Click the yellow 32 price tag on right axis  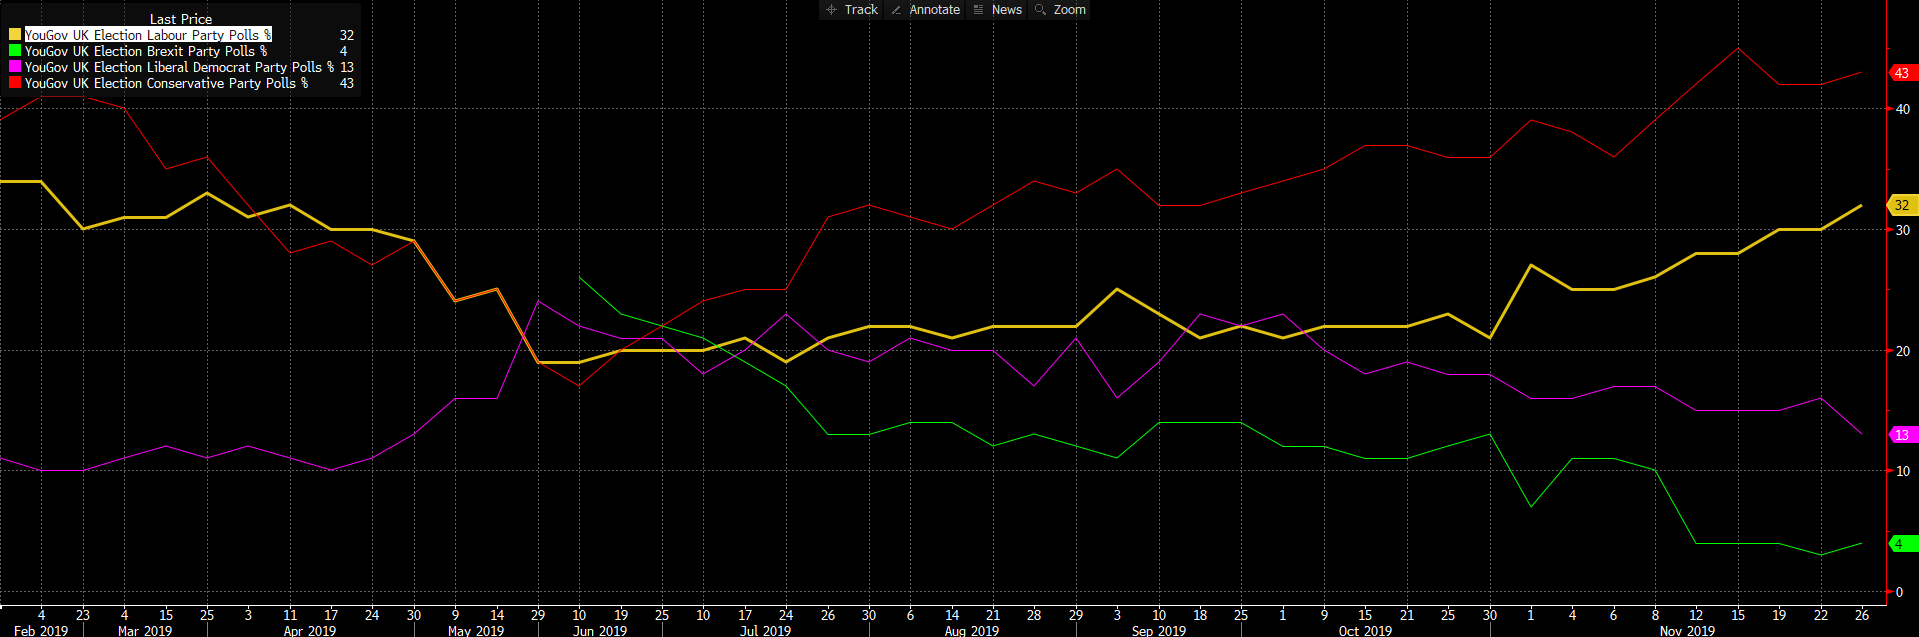pos(1902,205)
